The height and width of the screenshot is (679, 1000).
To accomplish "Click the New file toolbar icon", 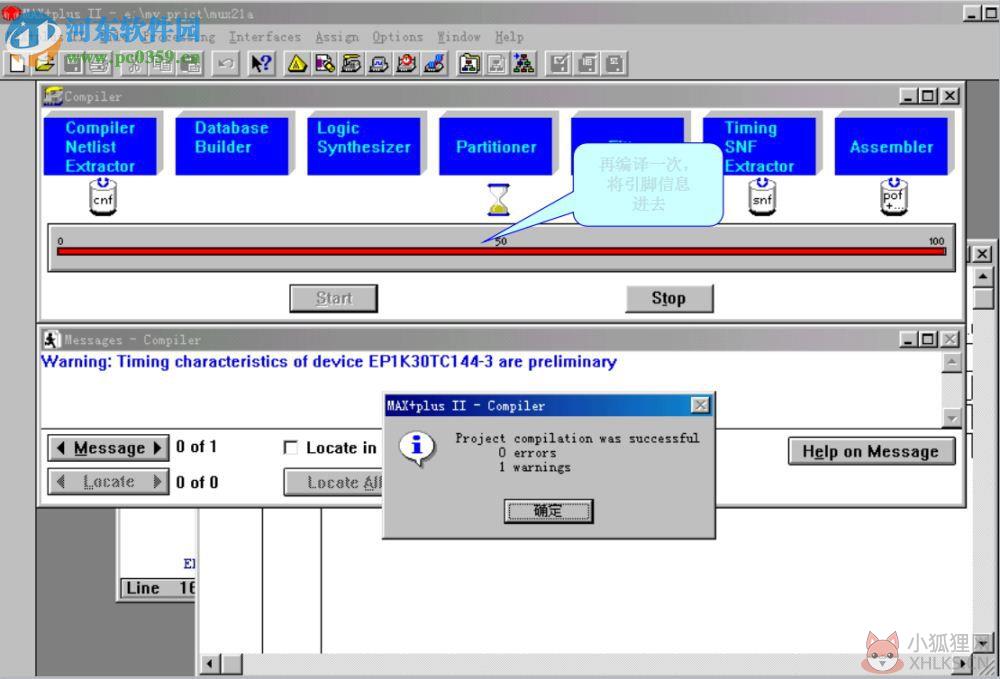I will click(x=17, y=63).
